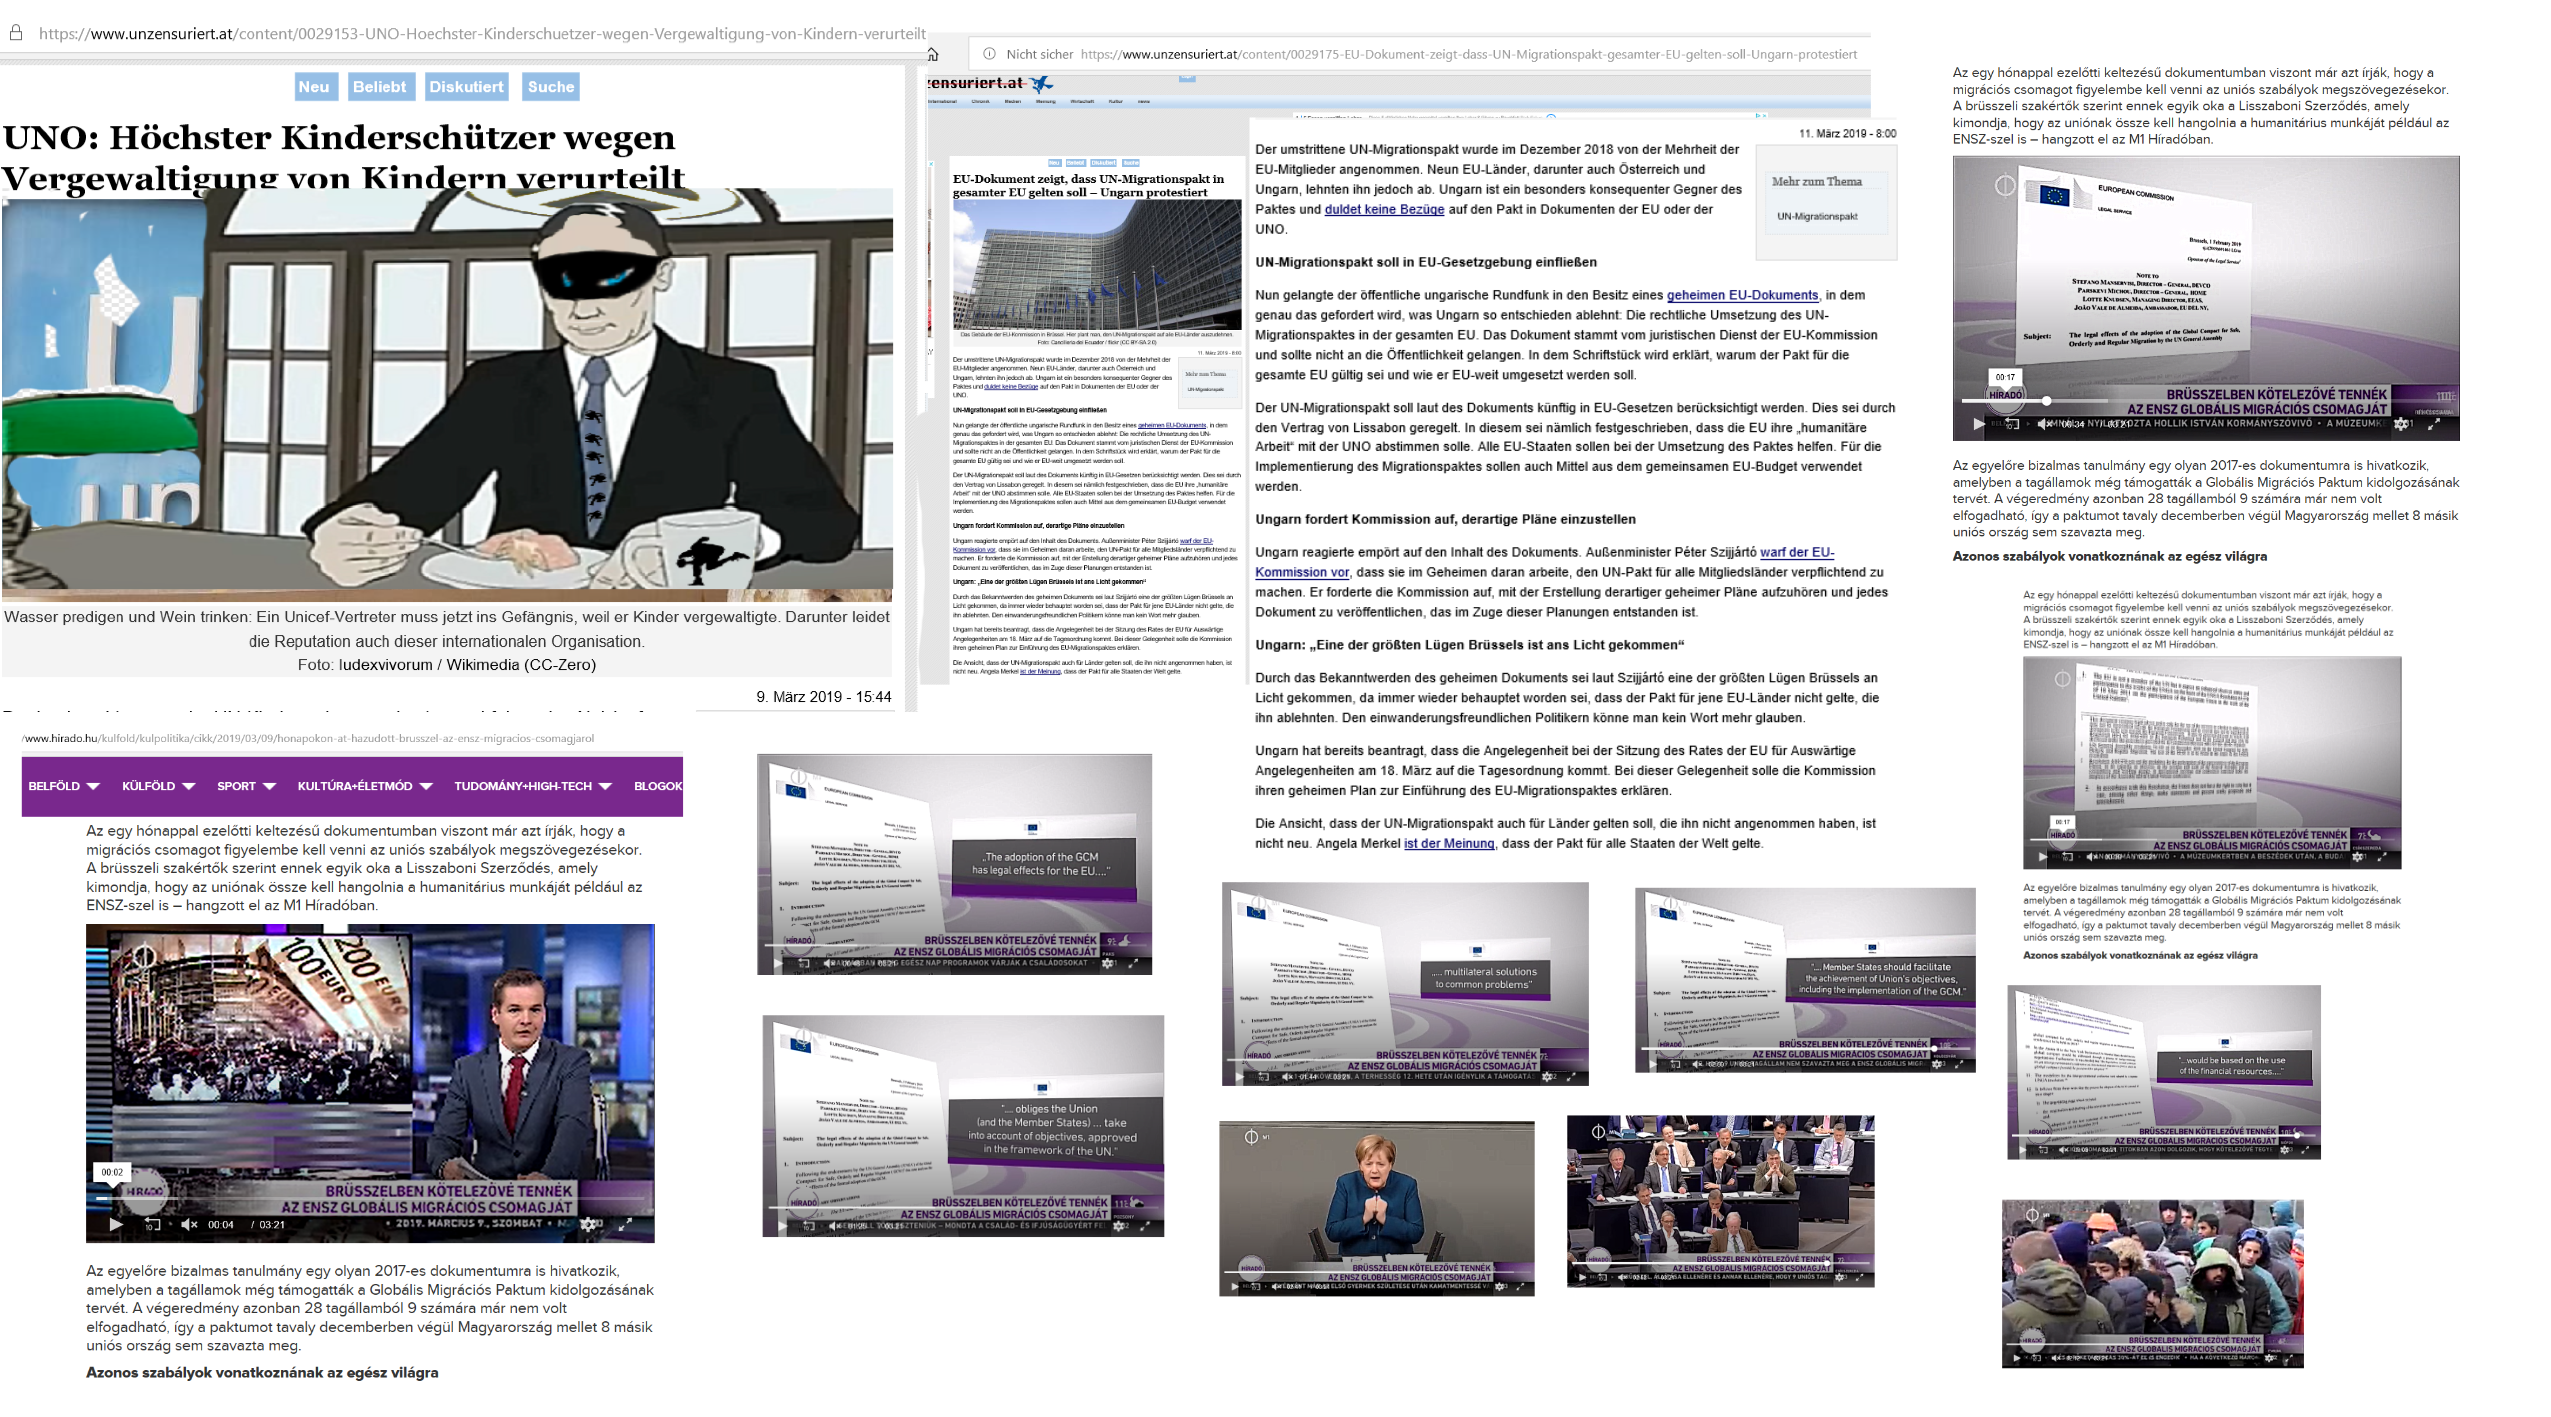This screenshot has width=2551, height=1417.
Task: Click the 'Nicht sicher' info icon
Action: pos(989,54)
